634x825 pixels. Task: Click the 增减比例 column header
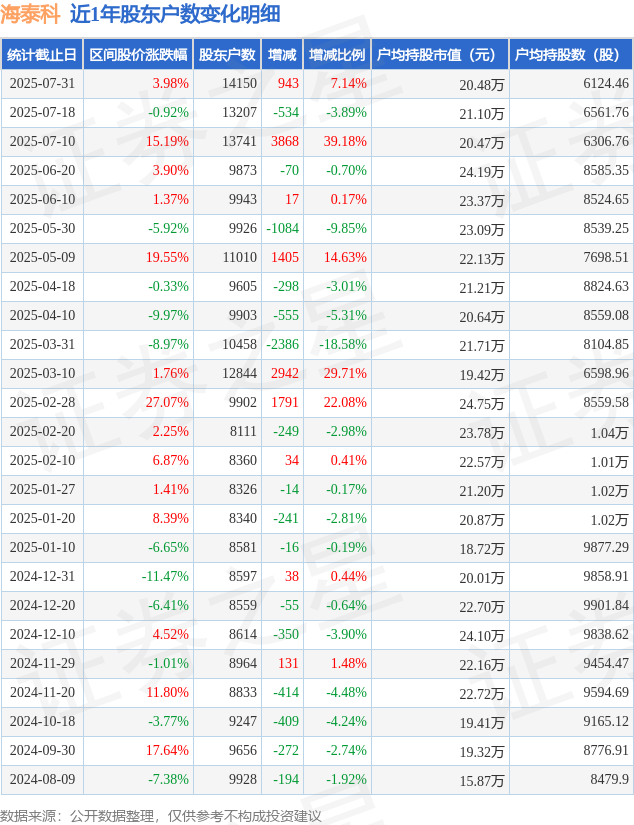(x=337, y=55)
